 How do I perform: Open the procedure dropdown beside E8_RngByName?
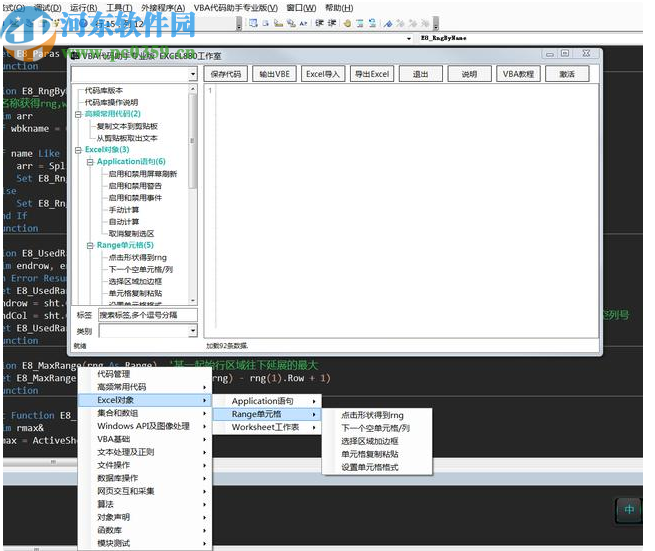tap(409, 38)
